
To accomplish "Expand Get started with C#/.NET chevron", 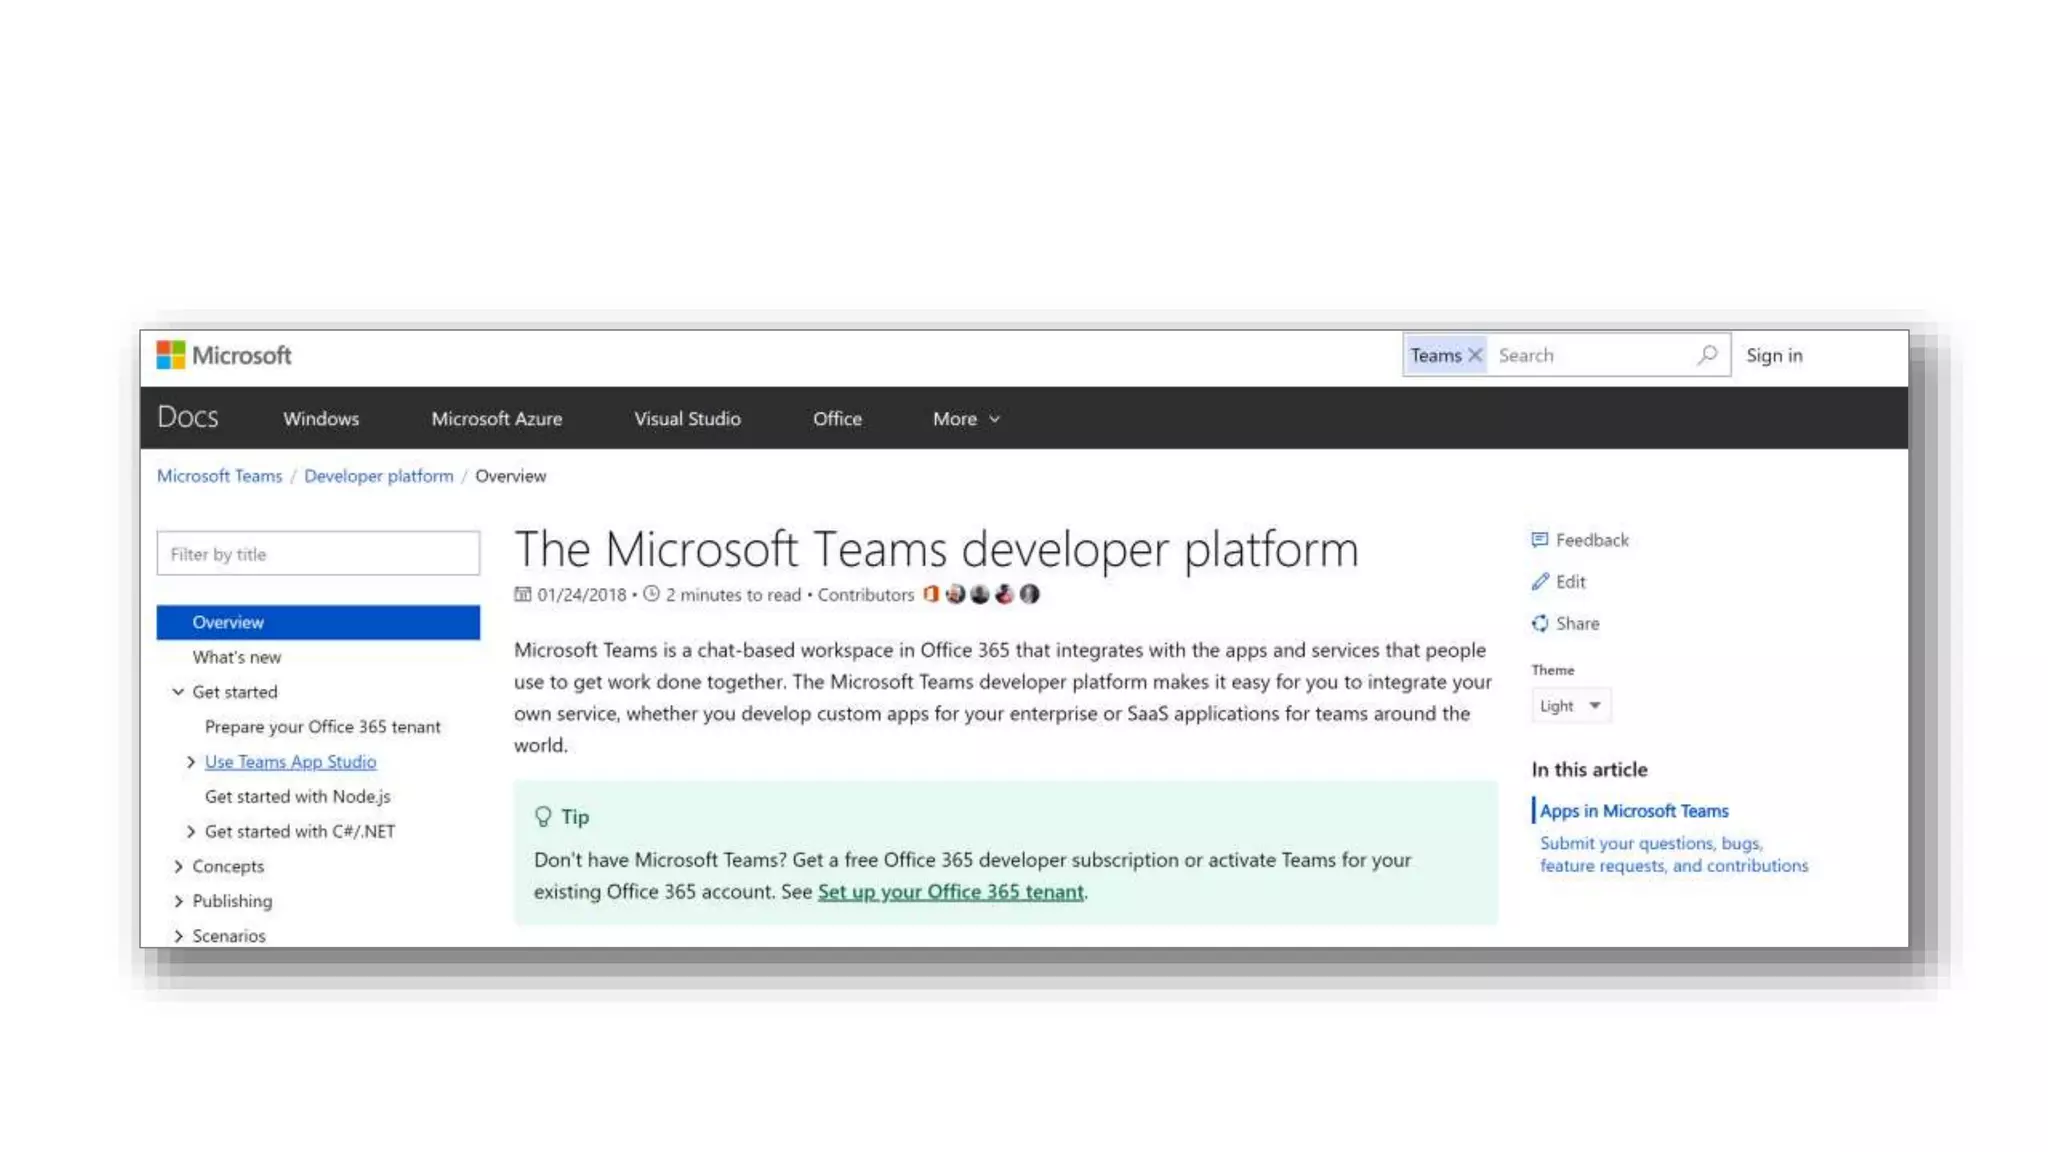I will tap(190, 832).
